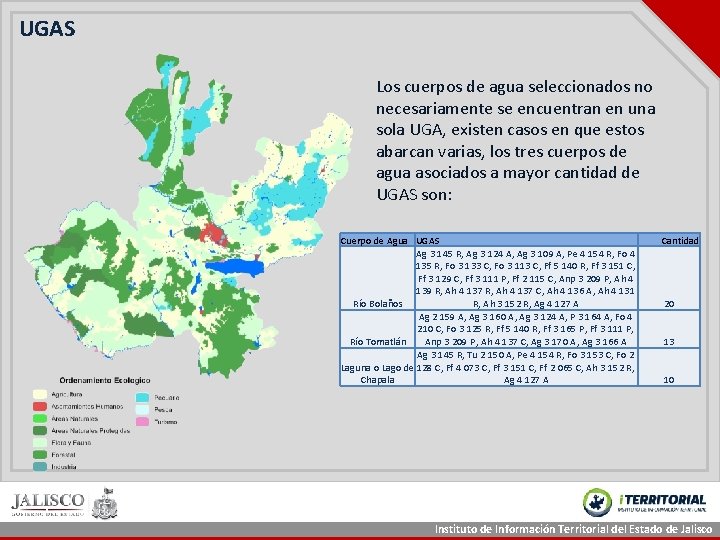The width and height of the screenshot is (720, 540).
Task: Click the Flora y Fauna swatch
Action: 40,443
